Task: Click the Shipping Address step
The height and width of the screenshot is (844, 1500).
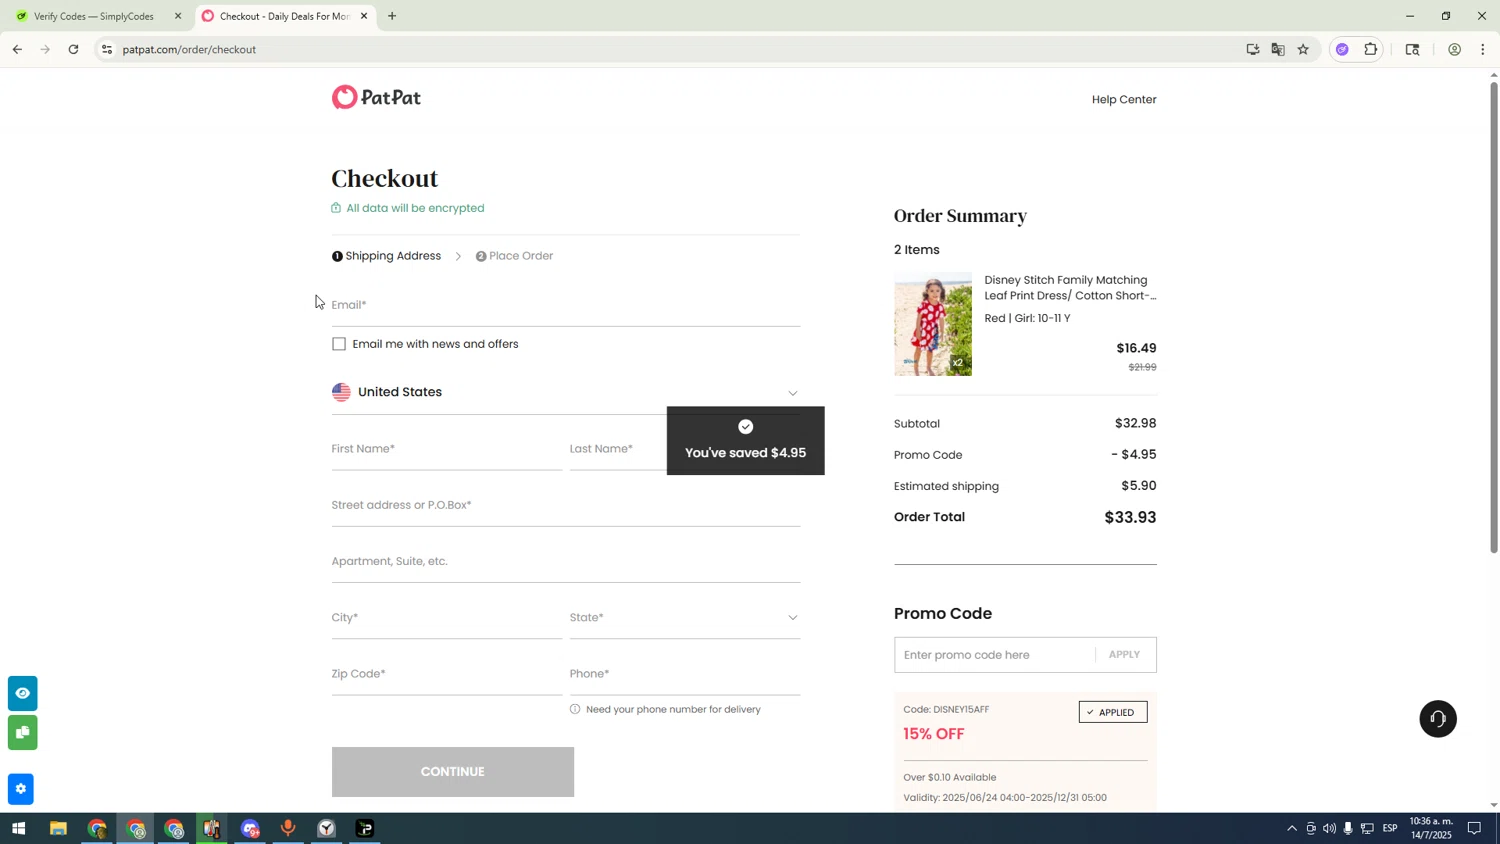Action: 386,256
